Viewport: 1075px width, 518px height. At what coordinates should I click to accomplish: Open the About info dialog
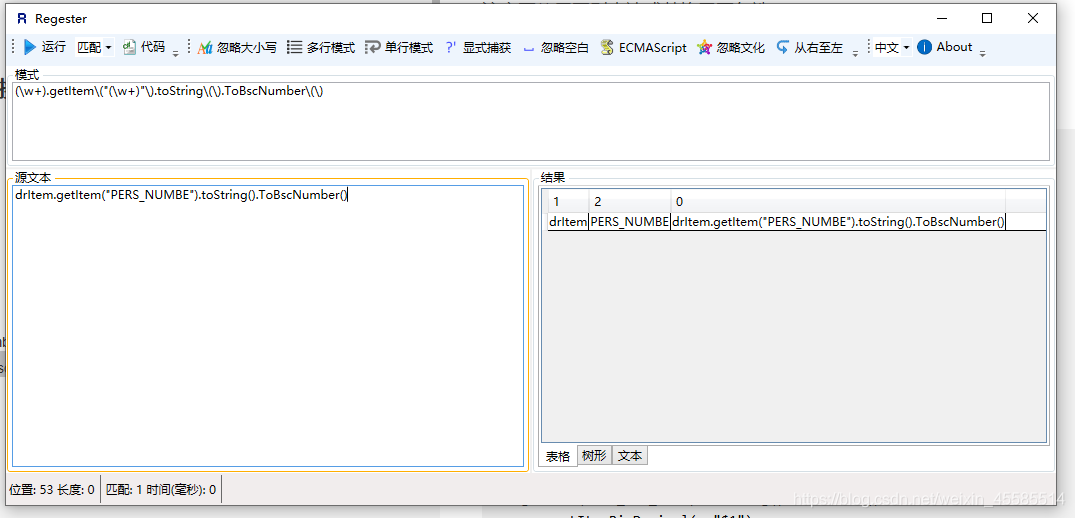pos(944,47)
